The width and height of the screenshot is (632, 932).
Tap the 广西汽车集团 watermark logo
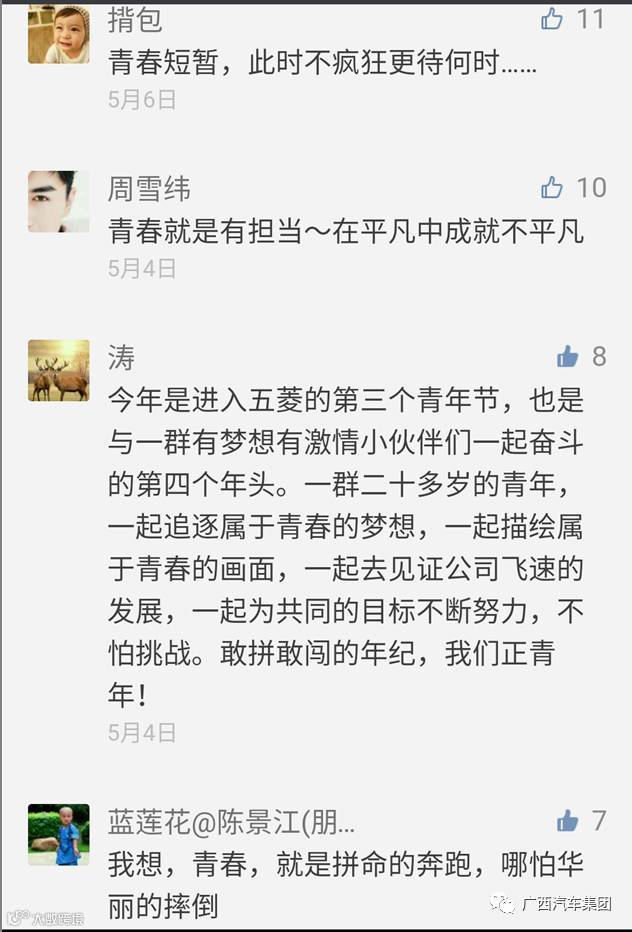pos(551,904)
